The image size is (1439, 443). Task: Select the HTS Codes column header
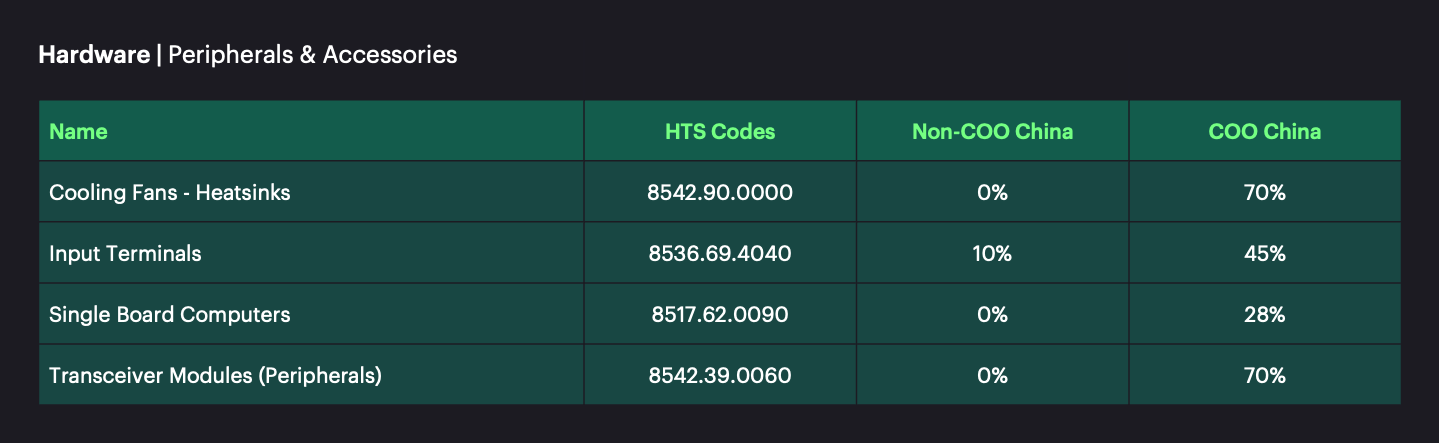click(x=720, y=131)
